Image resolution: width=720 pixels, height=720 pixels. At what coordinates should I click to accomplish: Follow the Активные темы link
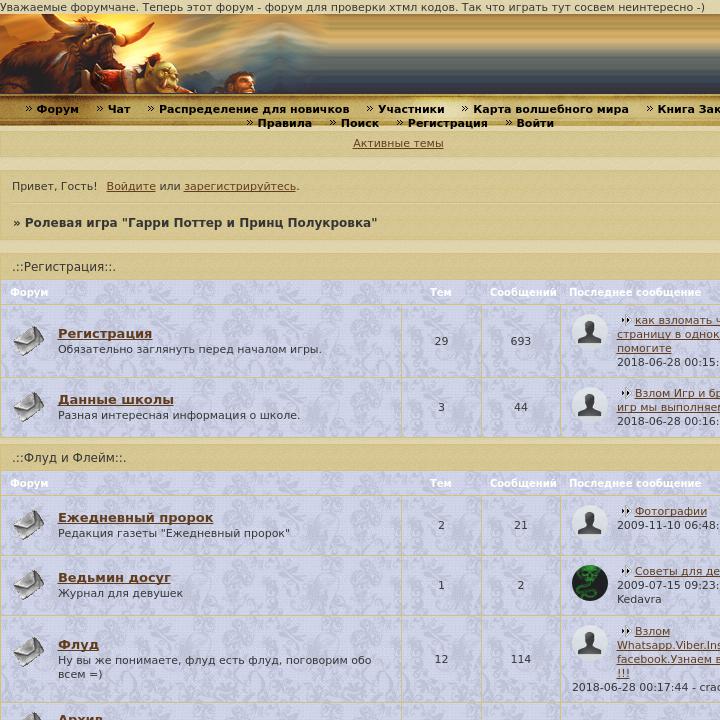point(398,143)
